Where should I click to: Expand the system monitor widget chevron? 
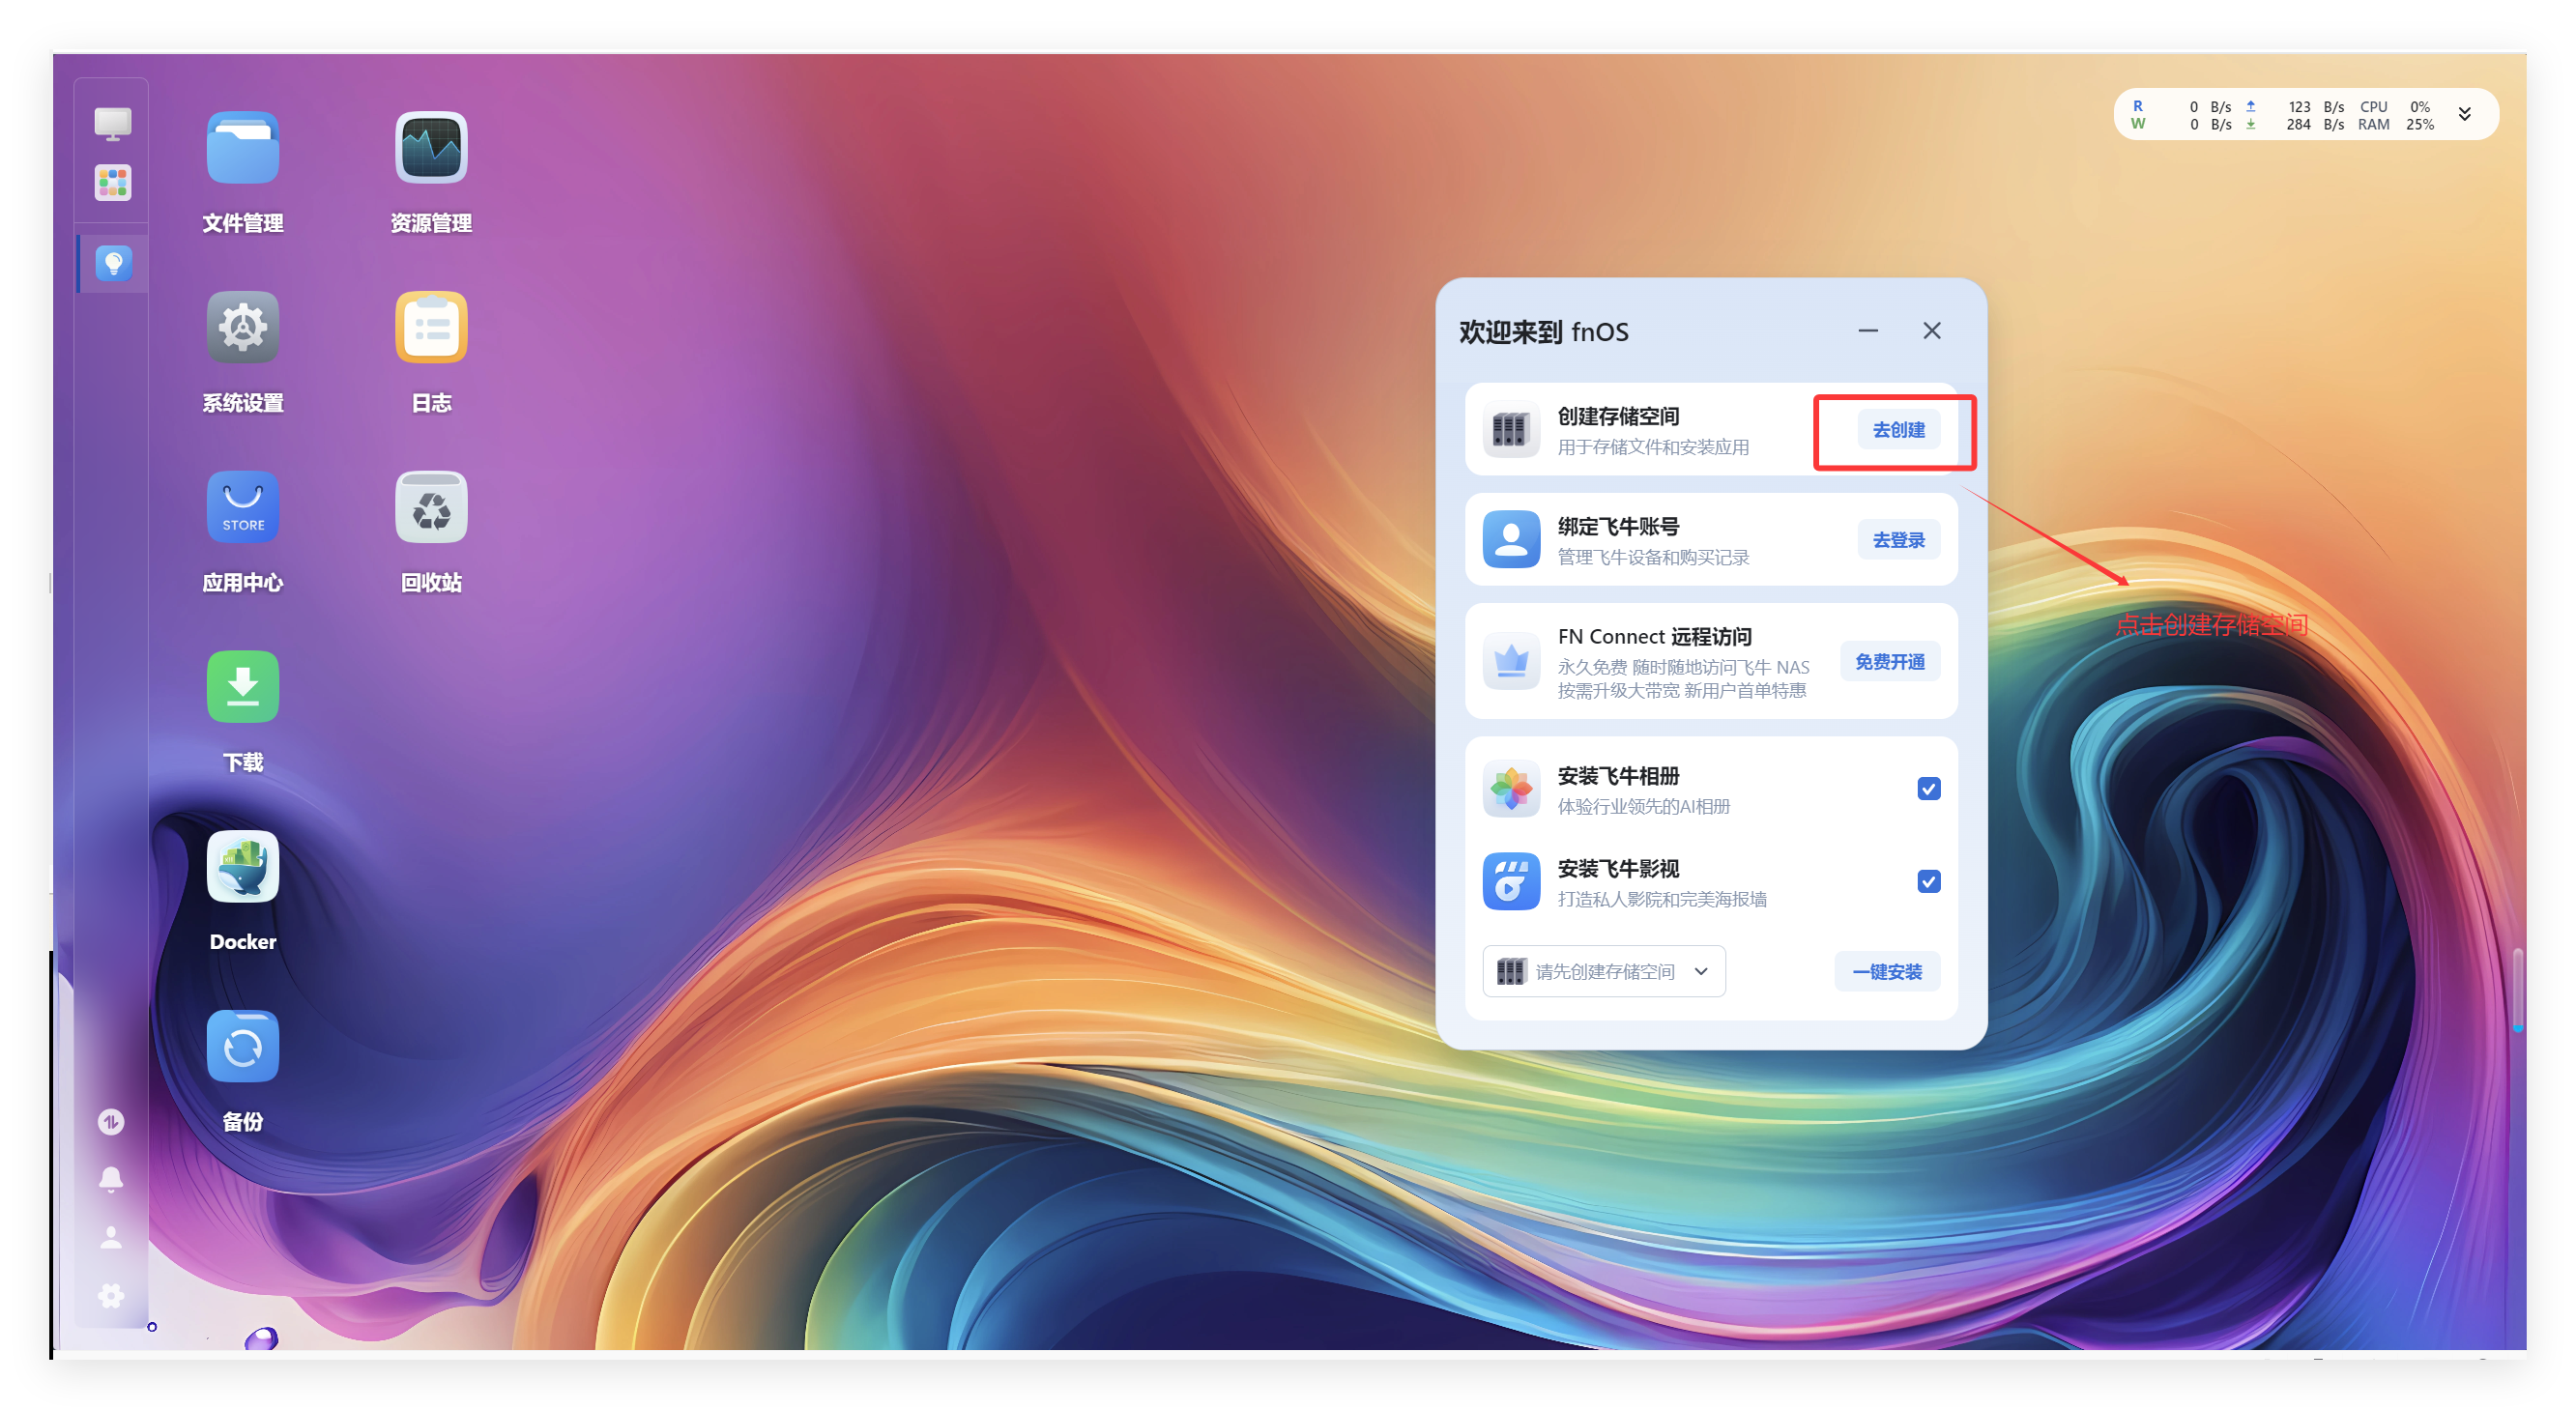point(2464,114)
